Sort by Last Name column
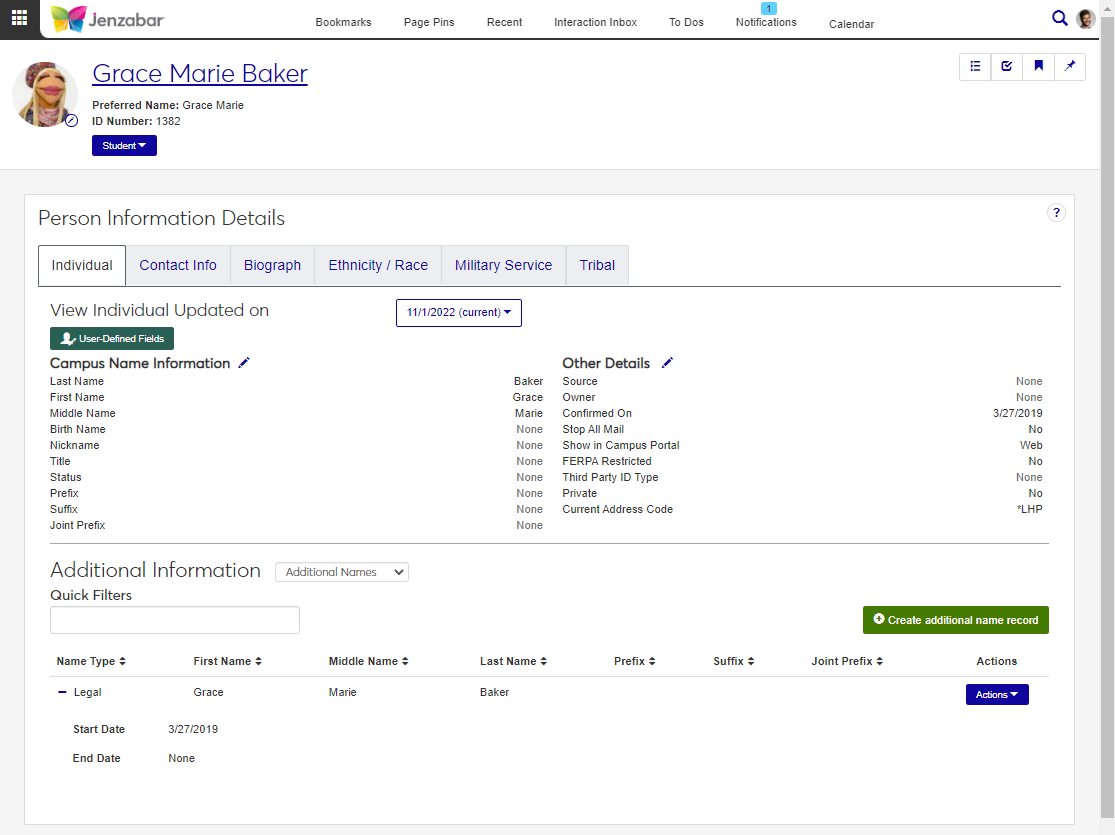The image size is (1115, 835). point(512,661)
